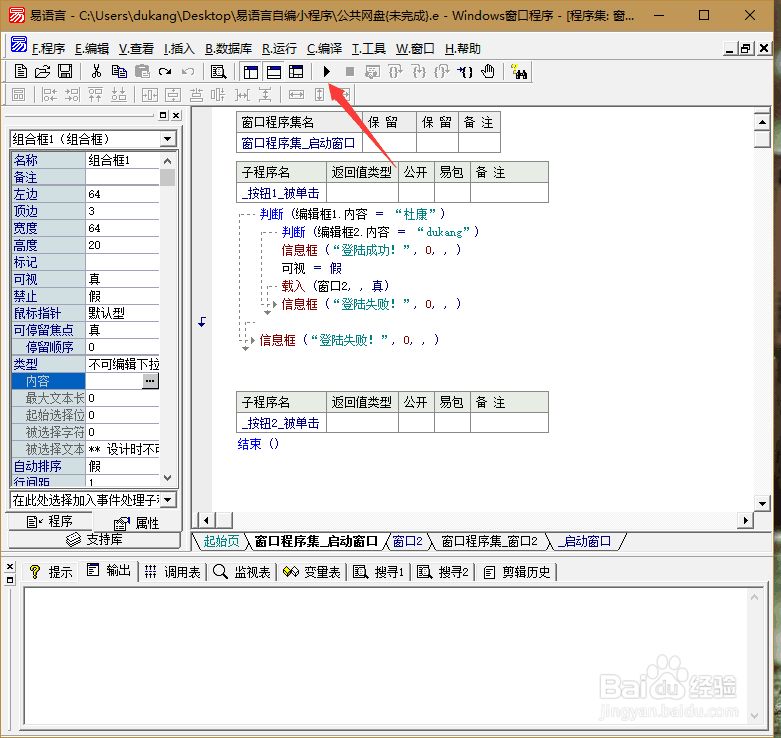Screen dimensions: 781x738
Task: Click the code editor scroll down arrow
Action: point(762,503)
